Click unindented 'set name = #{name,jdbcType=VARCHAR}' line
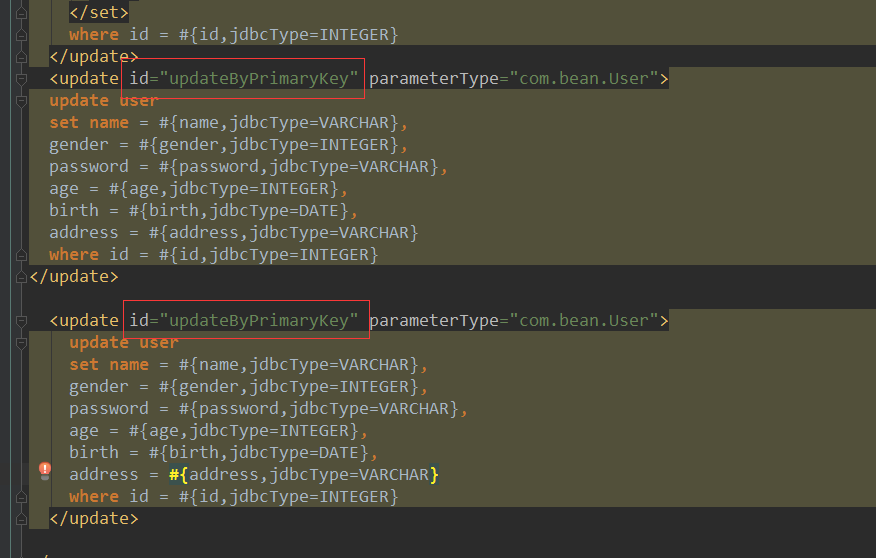Viewport: 876px width, 558px height. pyautogui.click(x=228, y=123)
